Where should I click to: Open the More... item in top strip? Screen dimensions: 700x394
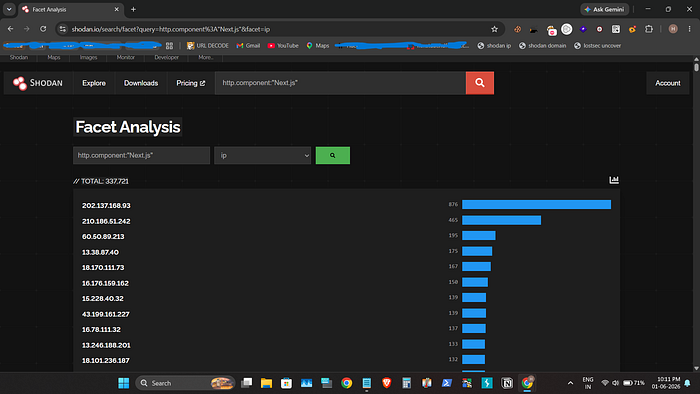206,57
